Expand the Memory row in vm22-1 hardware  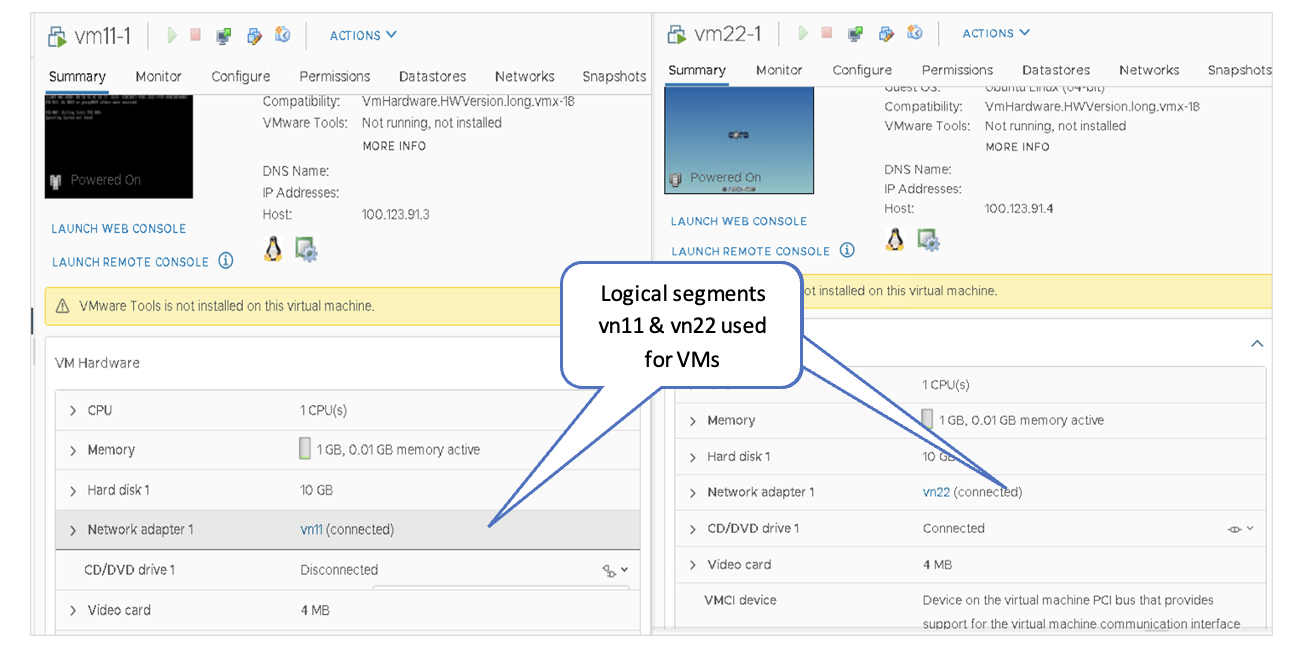693,421
